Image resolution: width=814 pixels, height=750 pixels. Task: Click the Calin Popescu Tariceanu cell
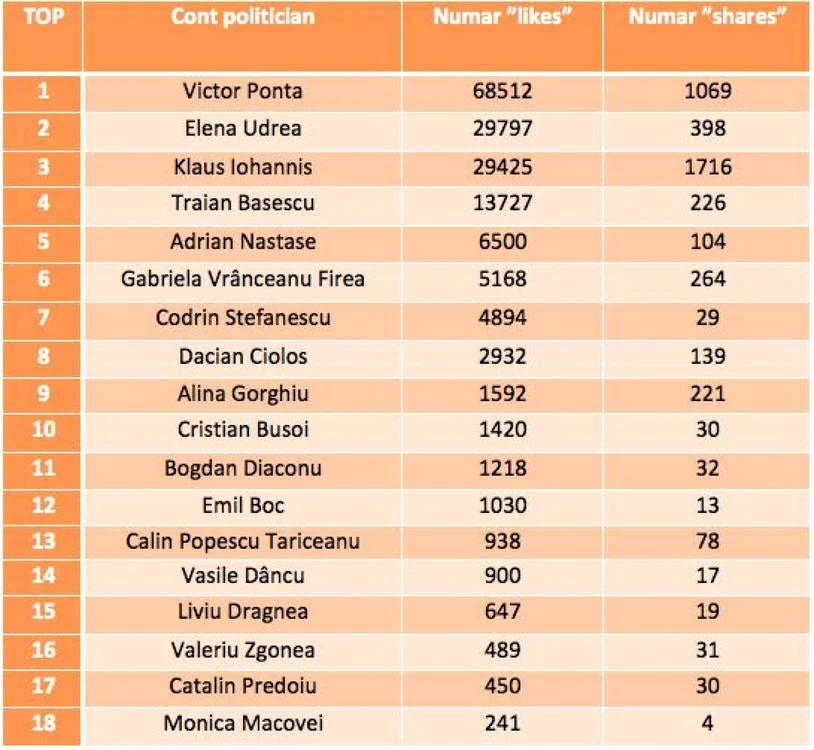pos(242,542)
